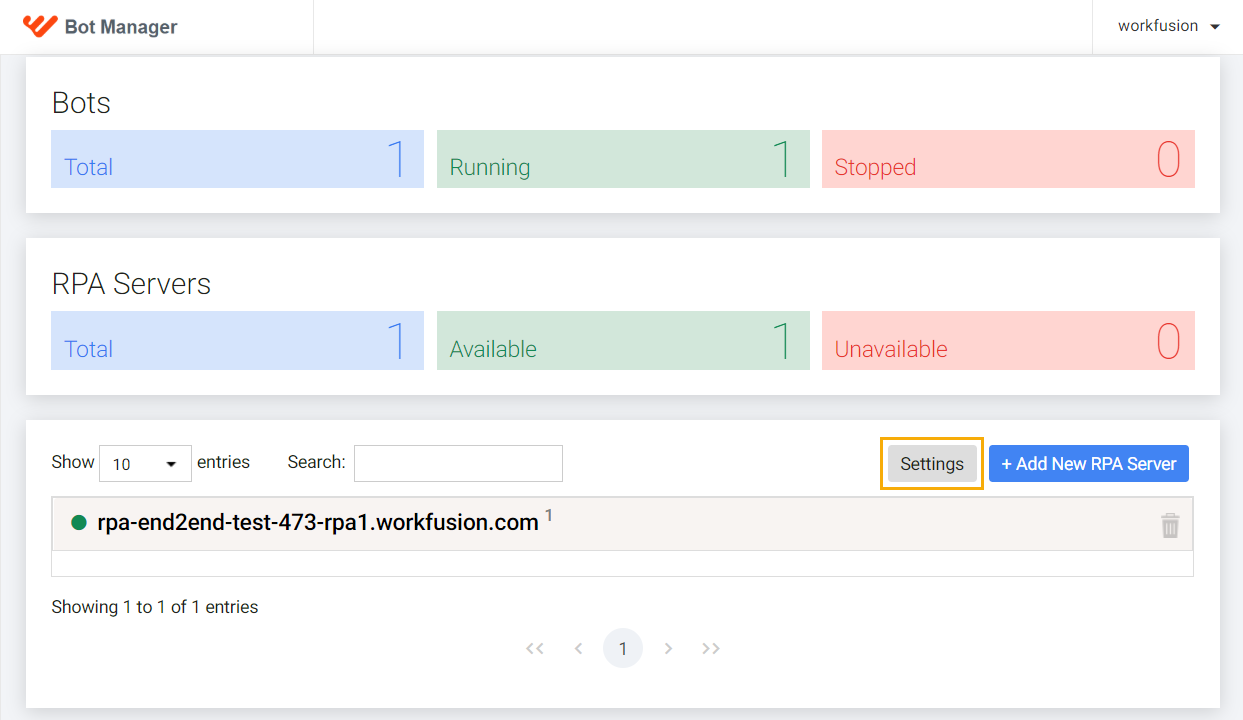
Task: Click the Bots Stopped tile
Action: pyautogui.click(x=1008, y=159)
